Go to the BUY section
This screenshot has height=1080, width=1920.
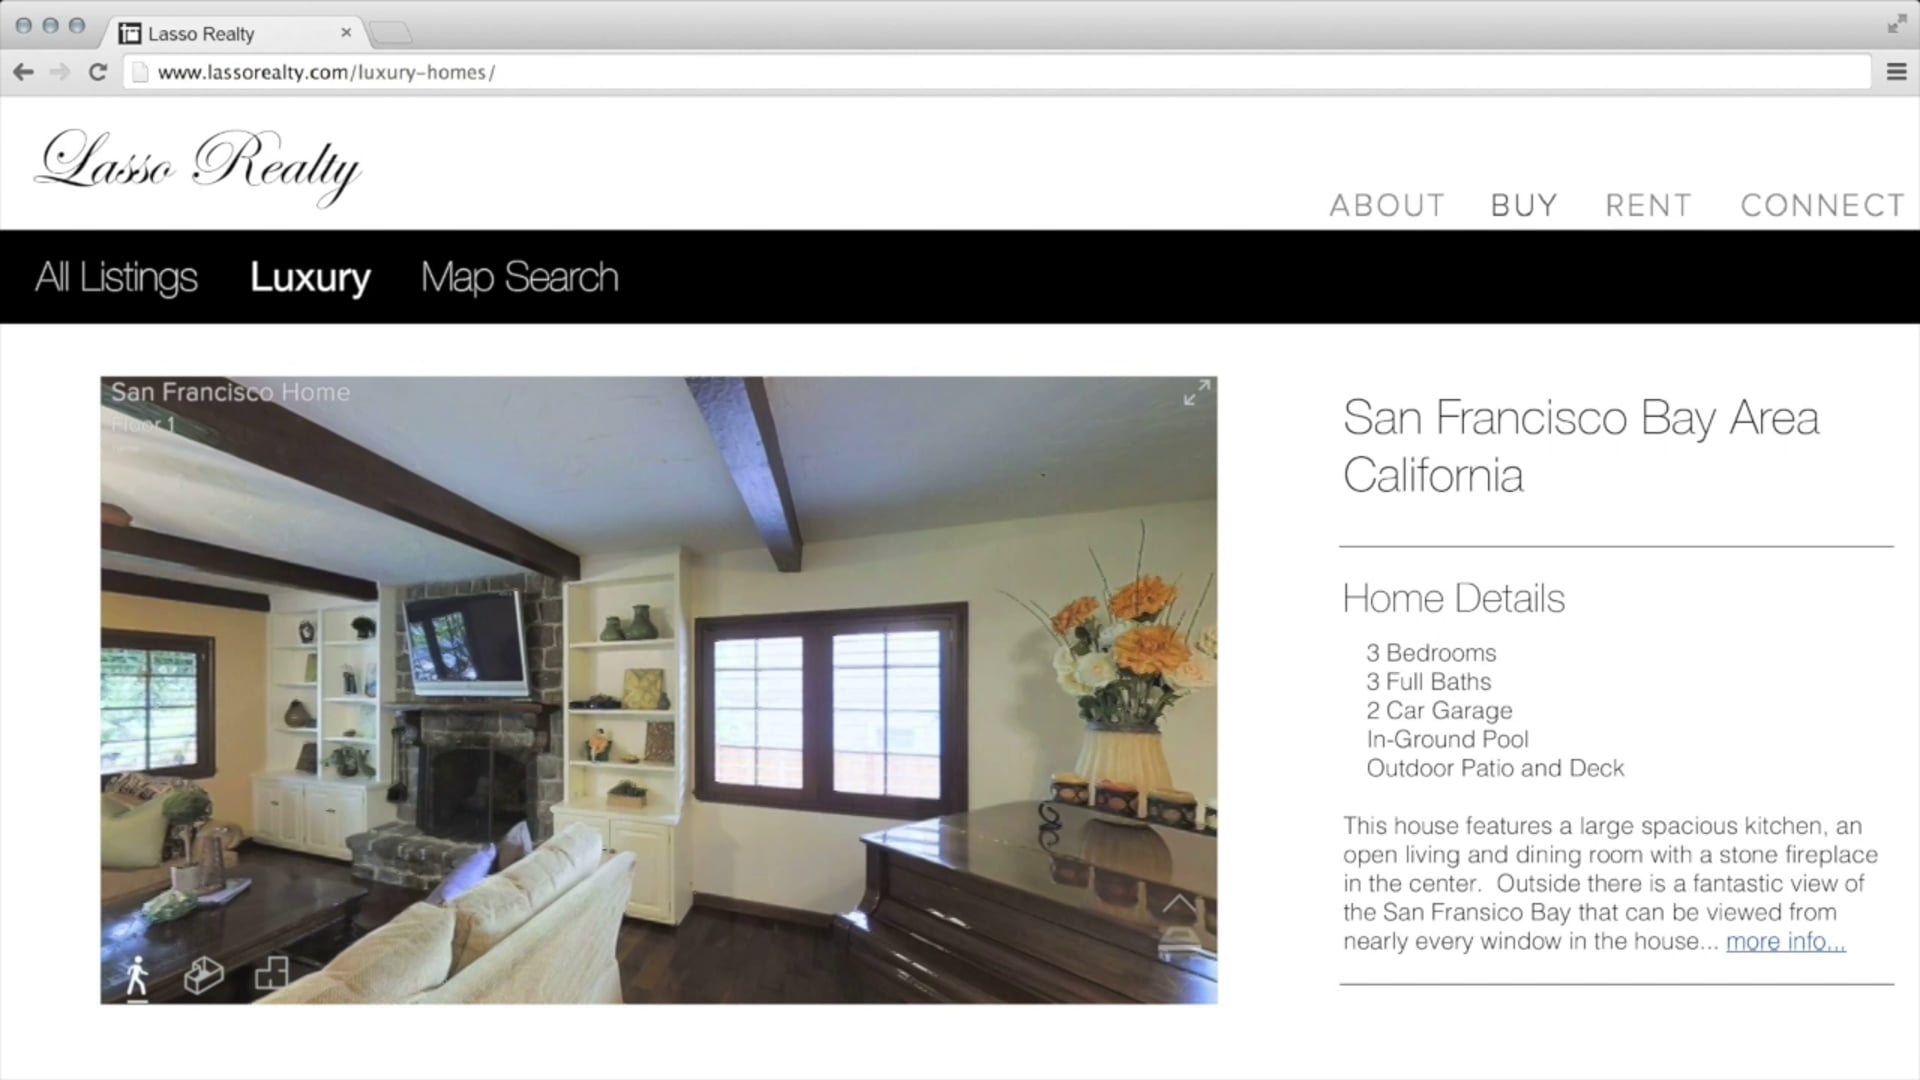point(1523,205)
